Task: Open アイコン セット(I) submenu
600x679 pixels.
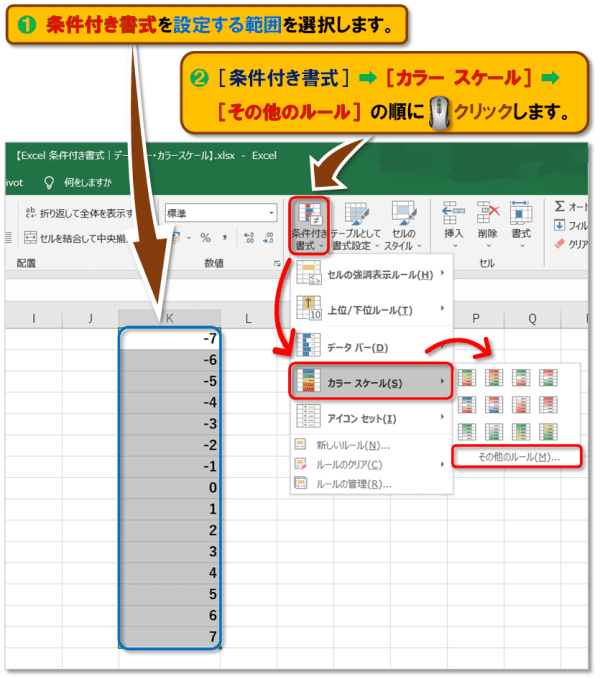Action: [371, 417]
